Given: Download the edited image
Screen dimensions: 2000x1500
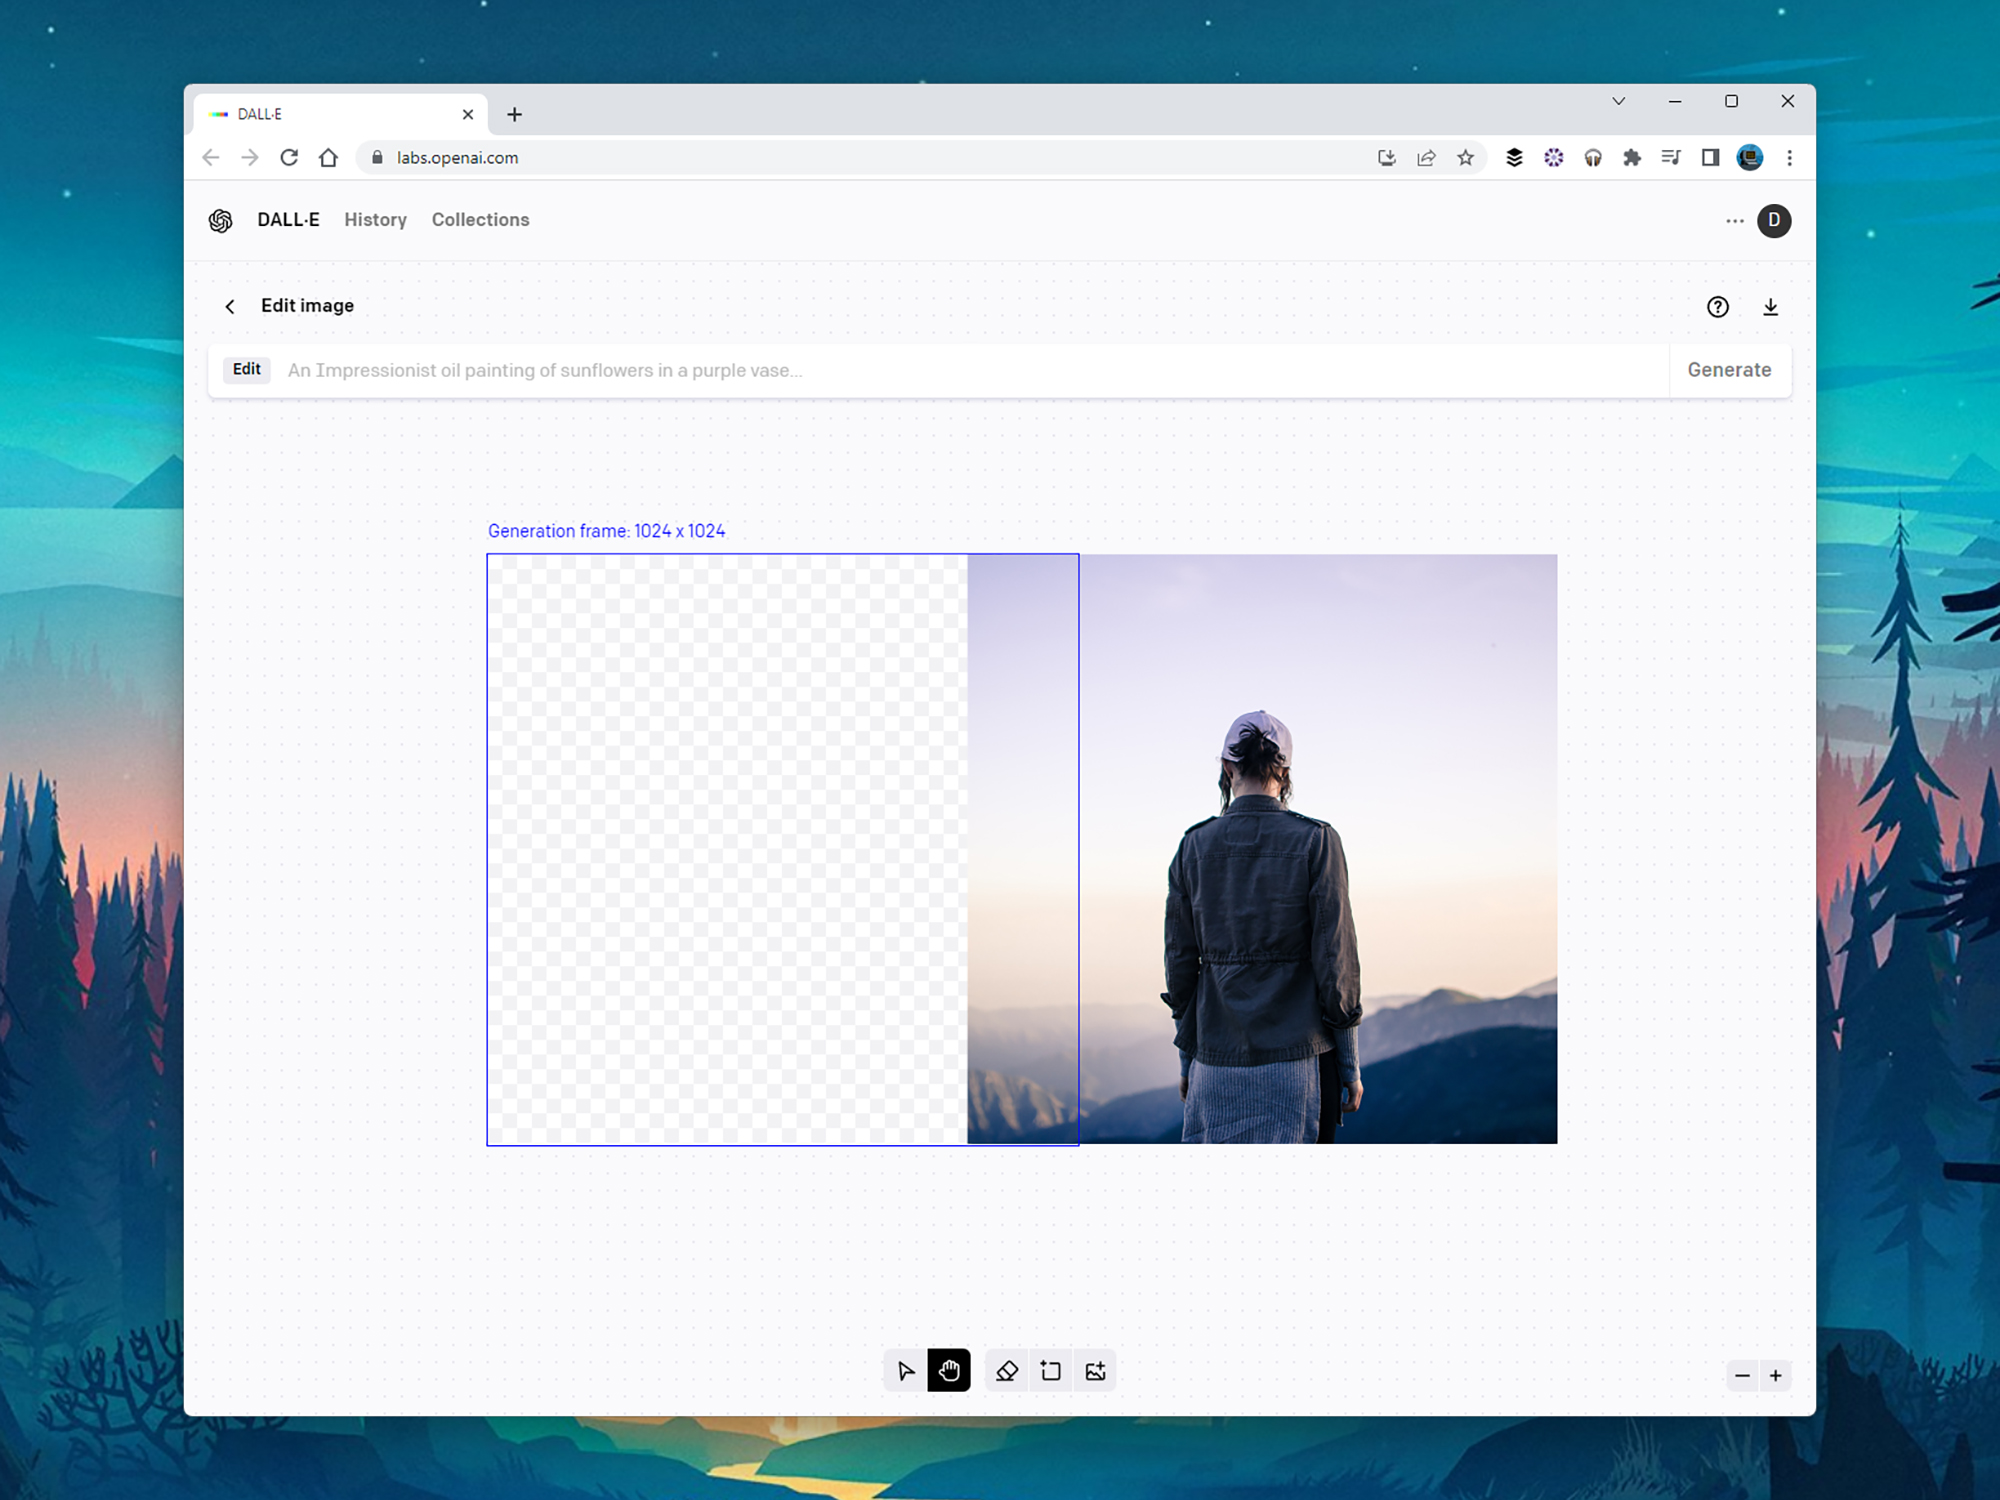Looking at the screenshot, I should 1770,307.
